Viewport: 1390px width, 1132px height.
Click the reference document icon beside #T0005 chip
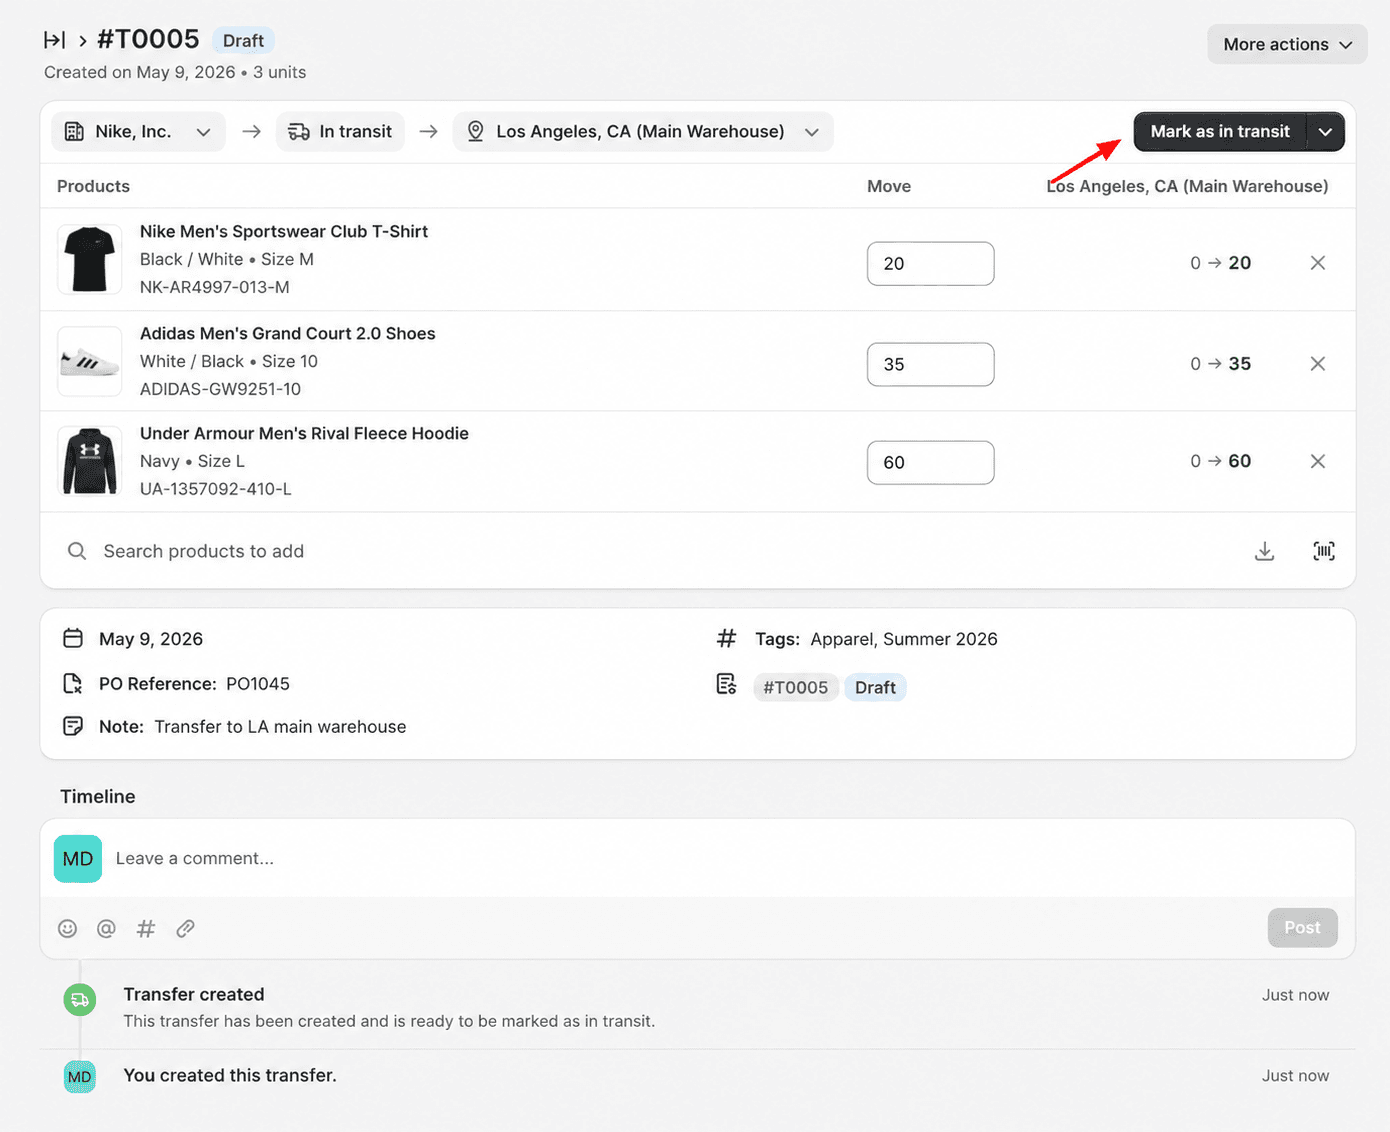tap(727, 684)
